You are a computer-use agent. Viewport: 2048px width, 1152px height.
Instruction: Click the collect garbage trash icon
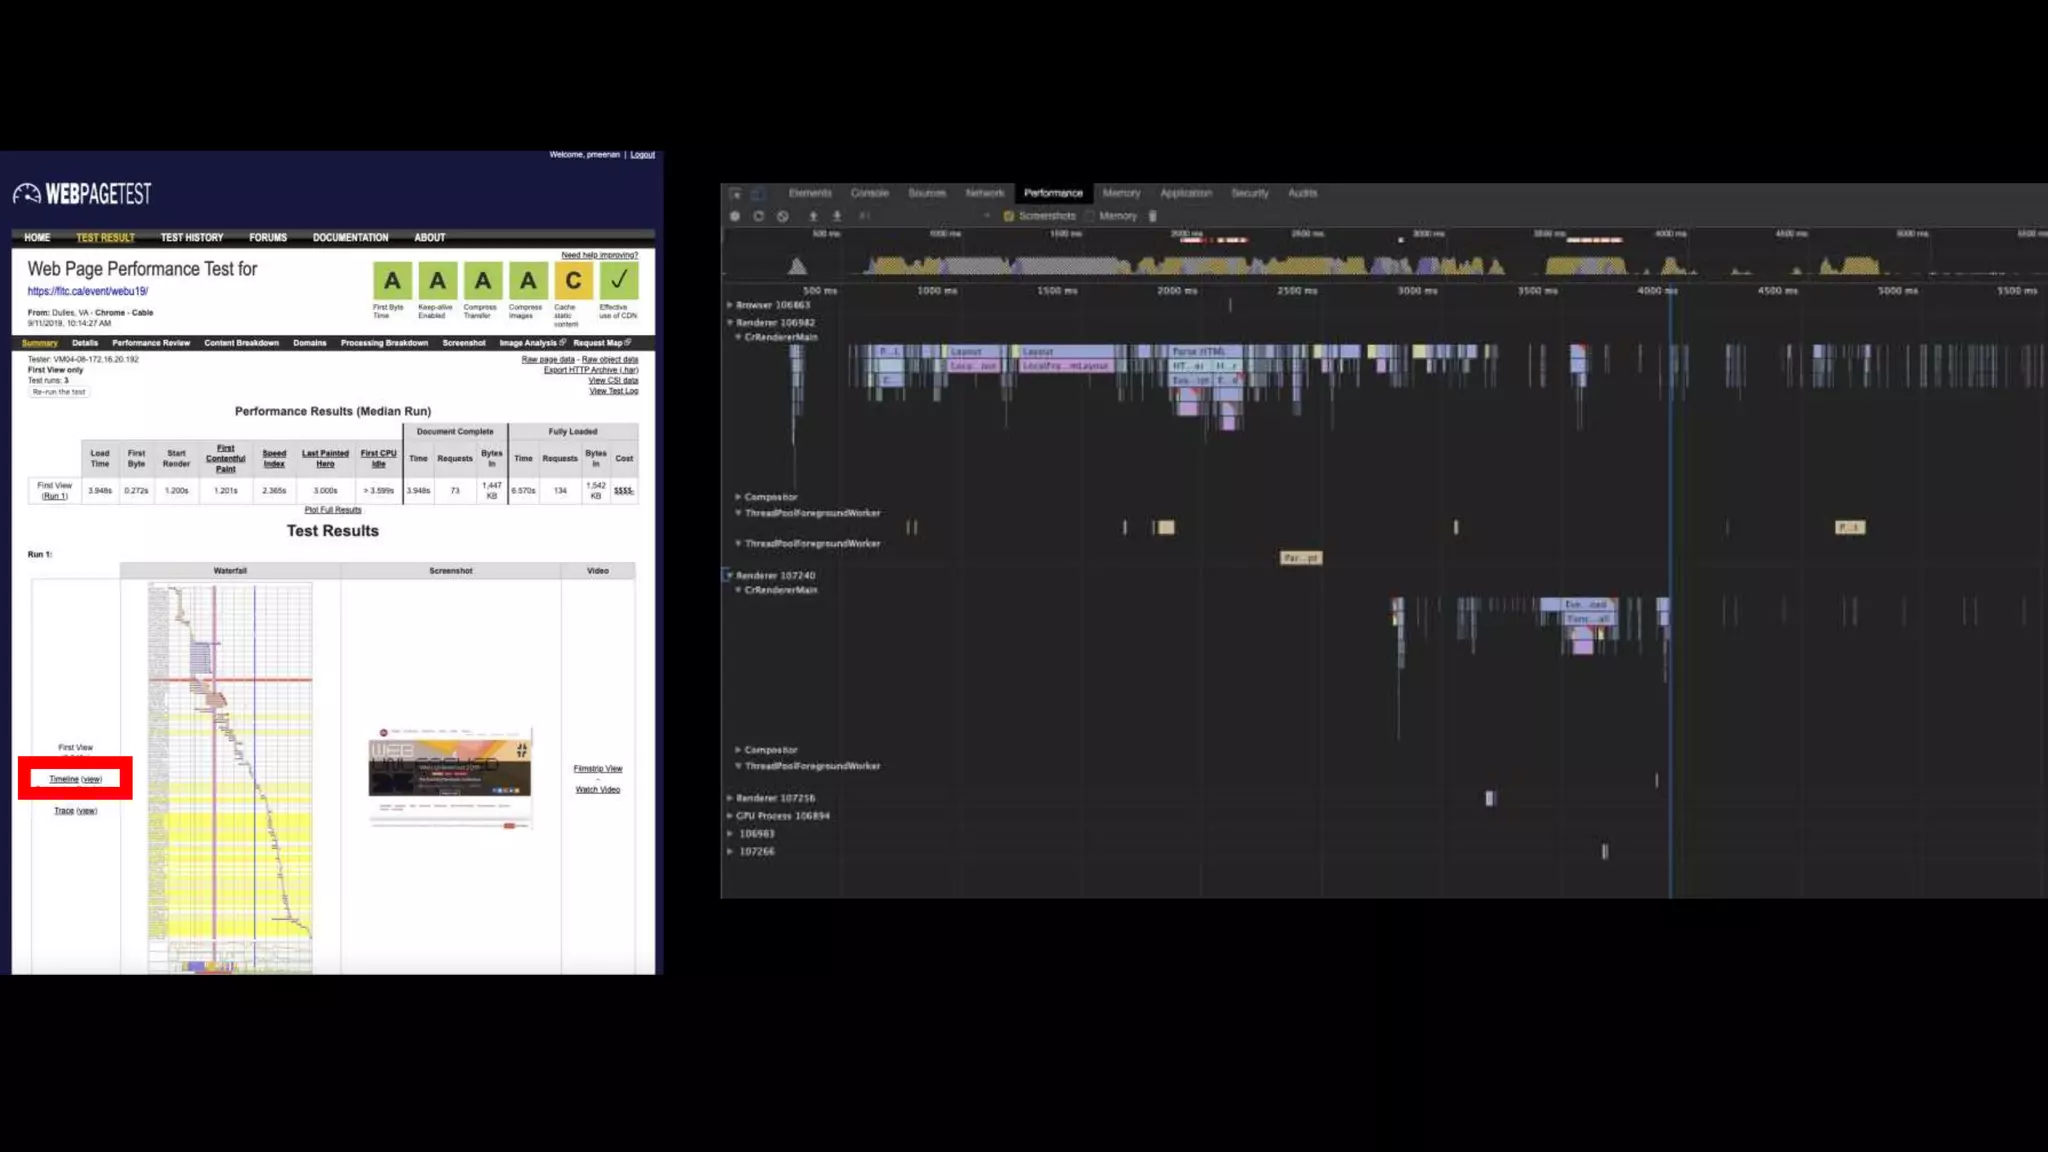click(x=1153, y=216)
